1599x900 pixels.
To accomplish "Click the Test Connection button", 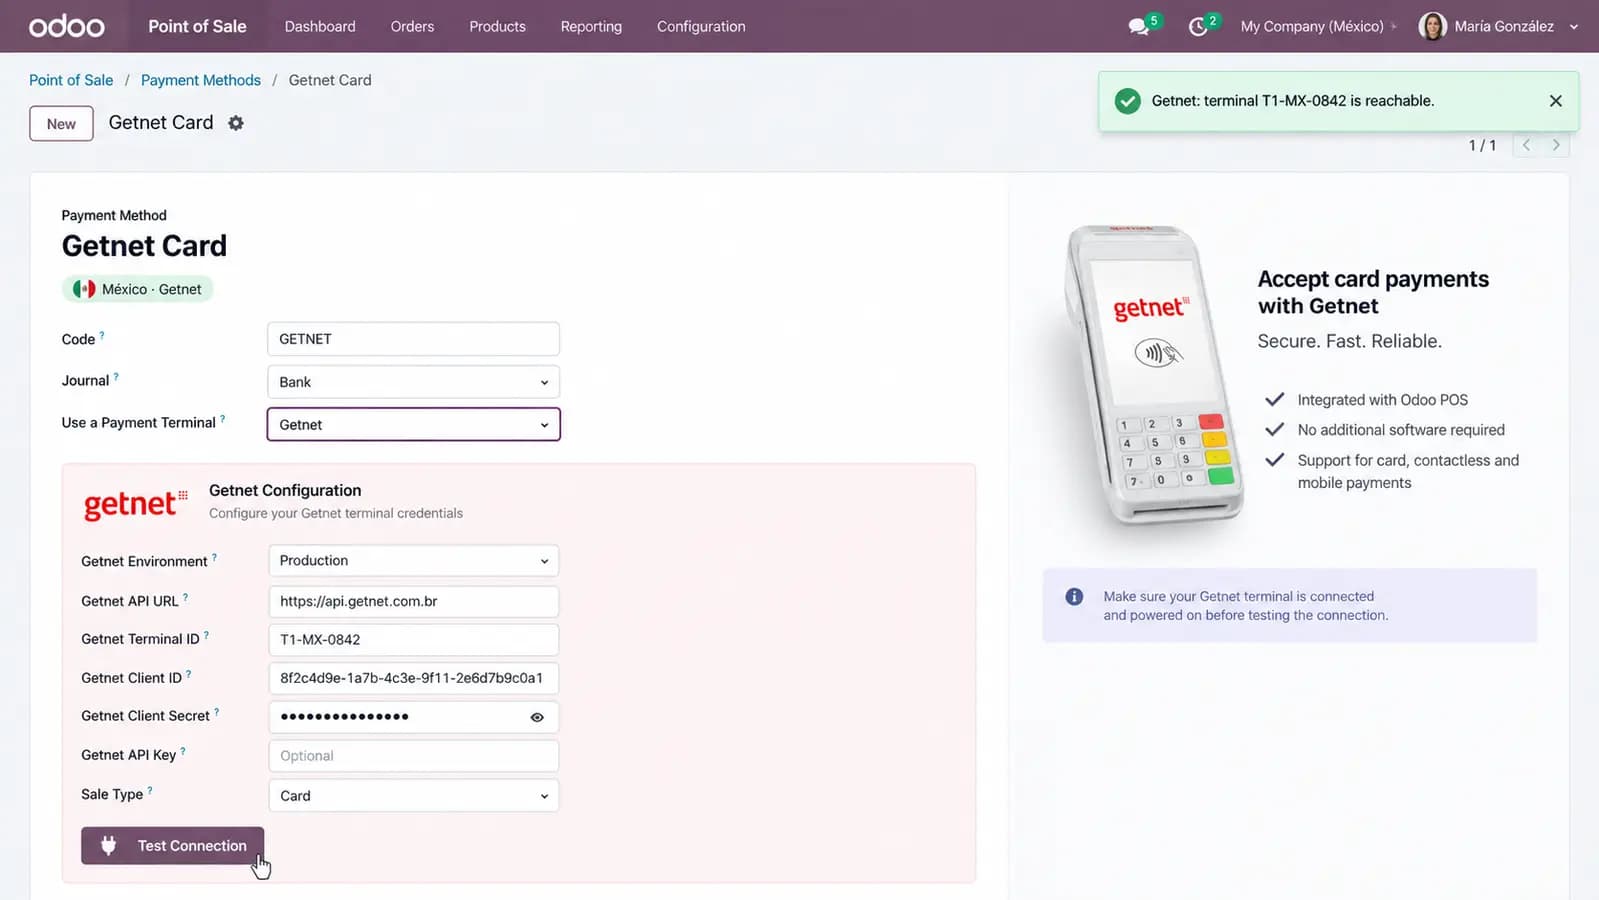I will (x=172, y=846).
